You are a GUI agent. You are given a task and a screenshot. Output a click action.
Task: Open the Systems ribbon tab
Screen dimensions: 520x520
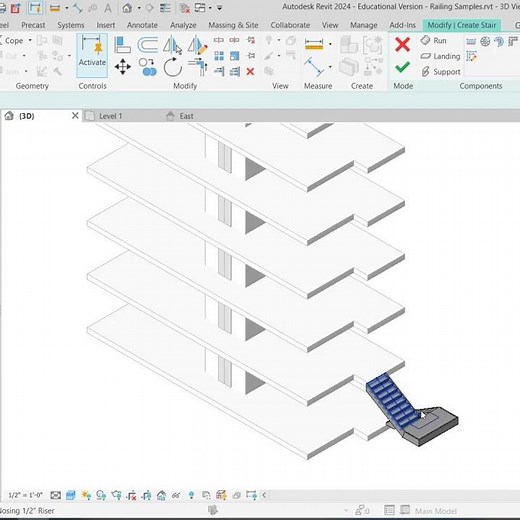point(71,25)
